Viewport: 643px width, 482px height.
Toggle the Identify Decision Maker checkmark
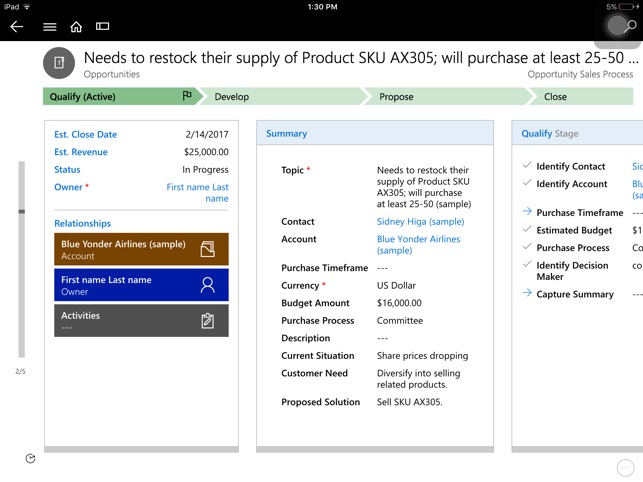527,265
